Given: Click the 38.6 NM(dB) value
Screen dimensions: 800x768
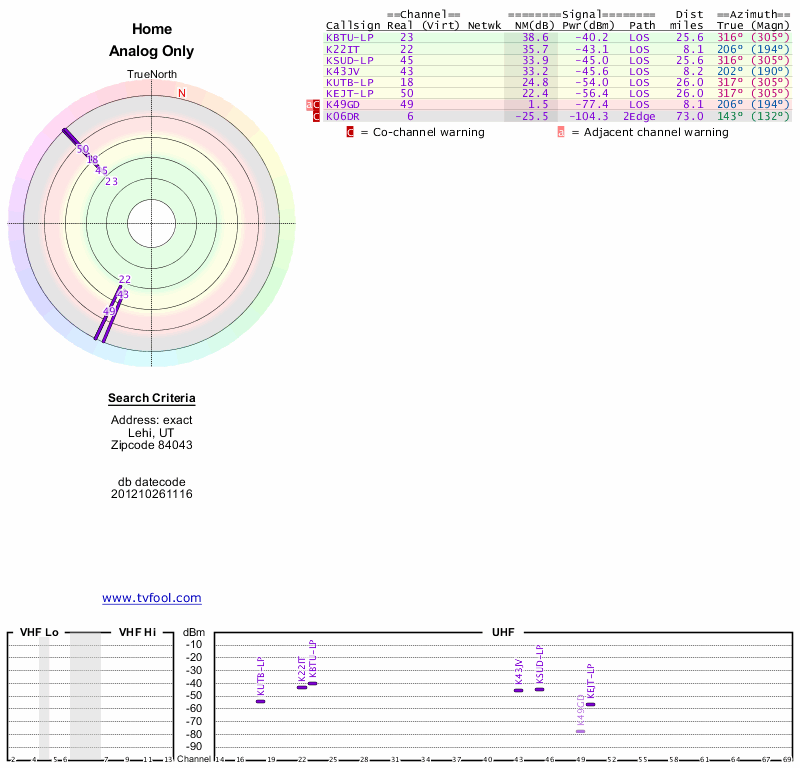Looking at the screenshot, I should pyautogui.click(x=535, y=37).
